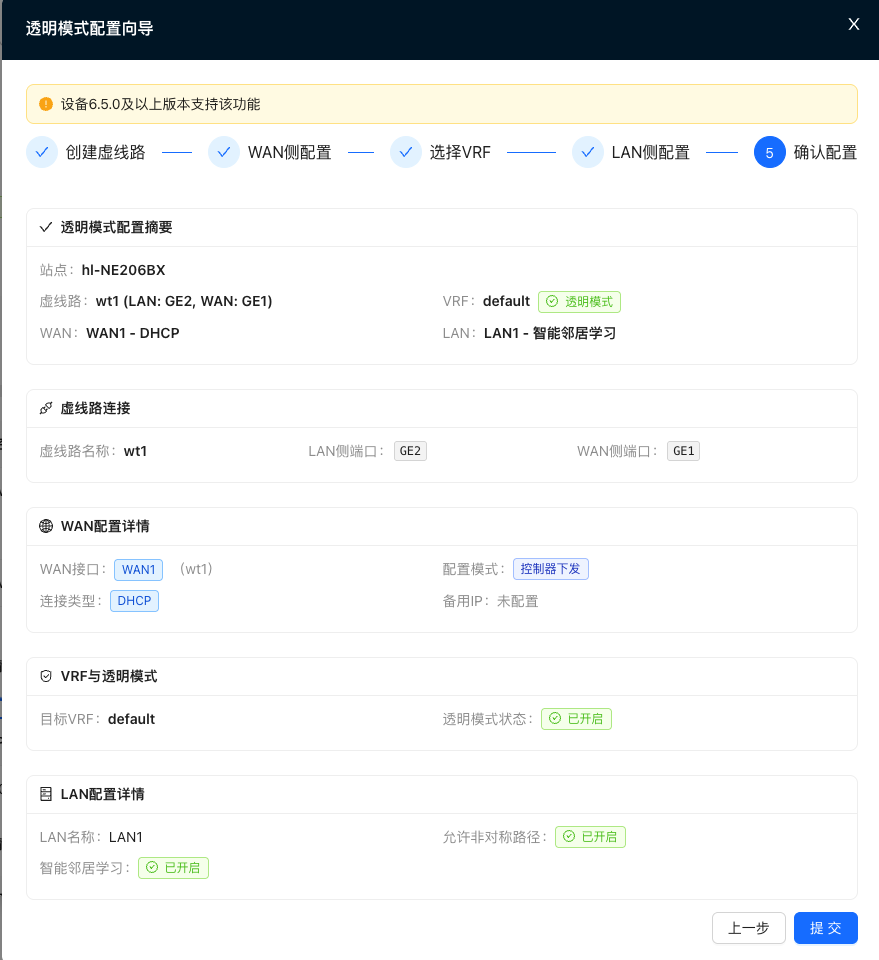Click the DHCP connection type tag
The height and width of the screenshot is (960, 879).
pyautogui.click(x=134, y=601)
